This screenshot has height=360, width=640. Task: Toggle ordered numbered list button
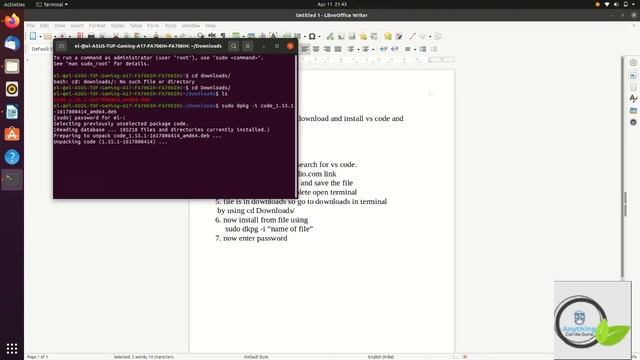pos(365,49)
